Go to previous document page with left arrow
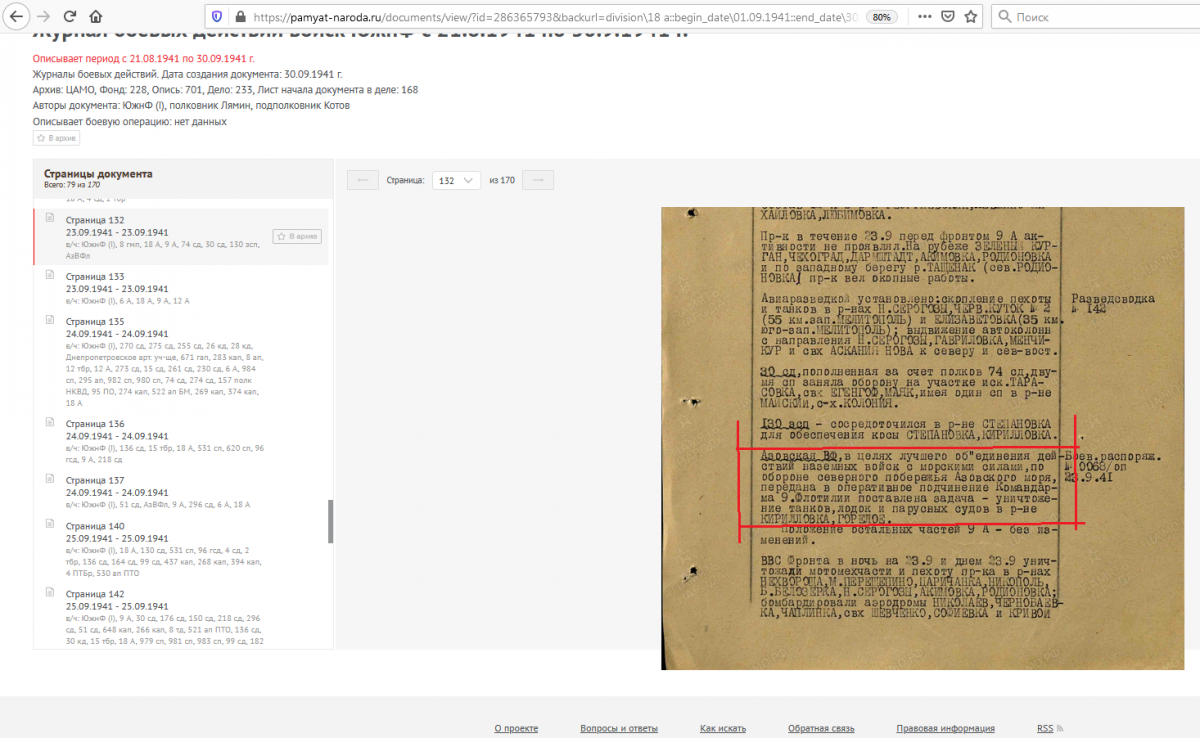The height and width of the screenshot is (738, 1200). point(362,180)
